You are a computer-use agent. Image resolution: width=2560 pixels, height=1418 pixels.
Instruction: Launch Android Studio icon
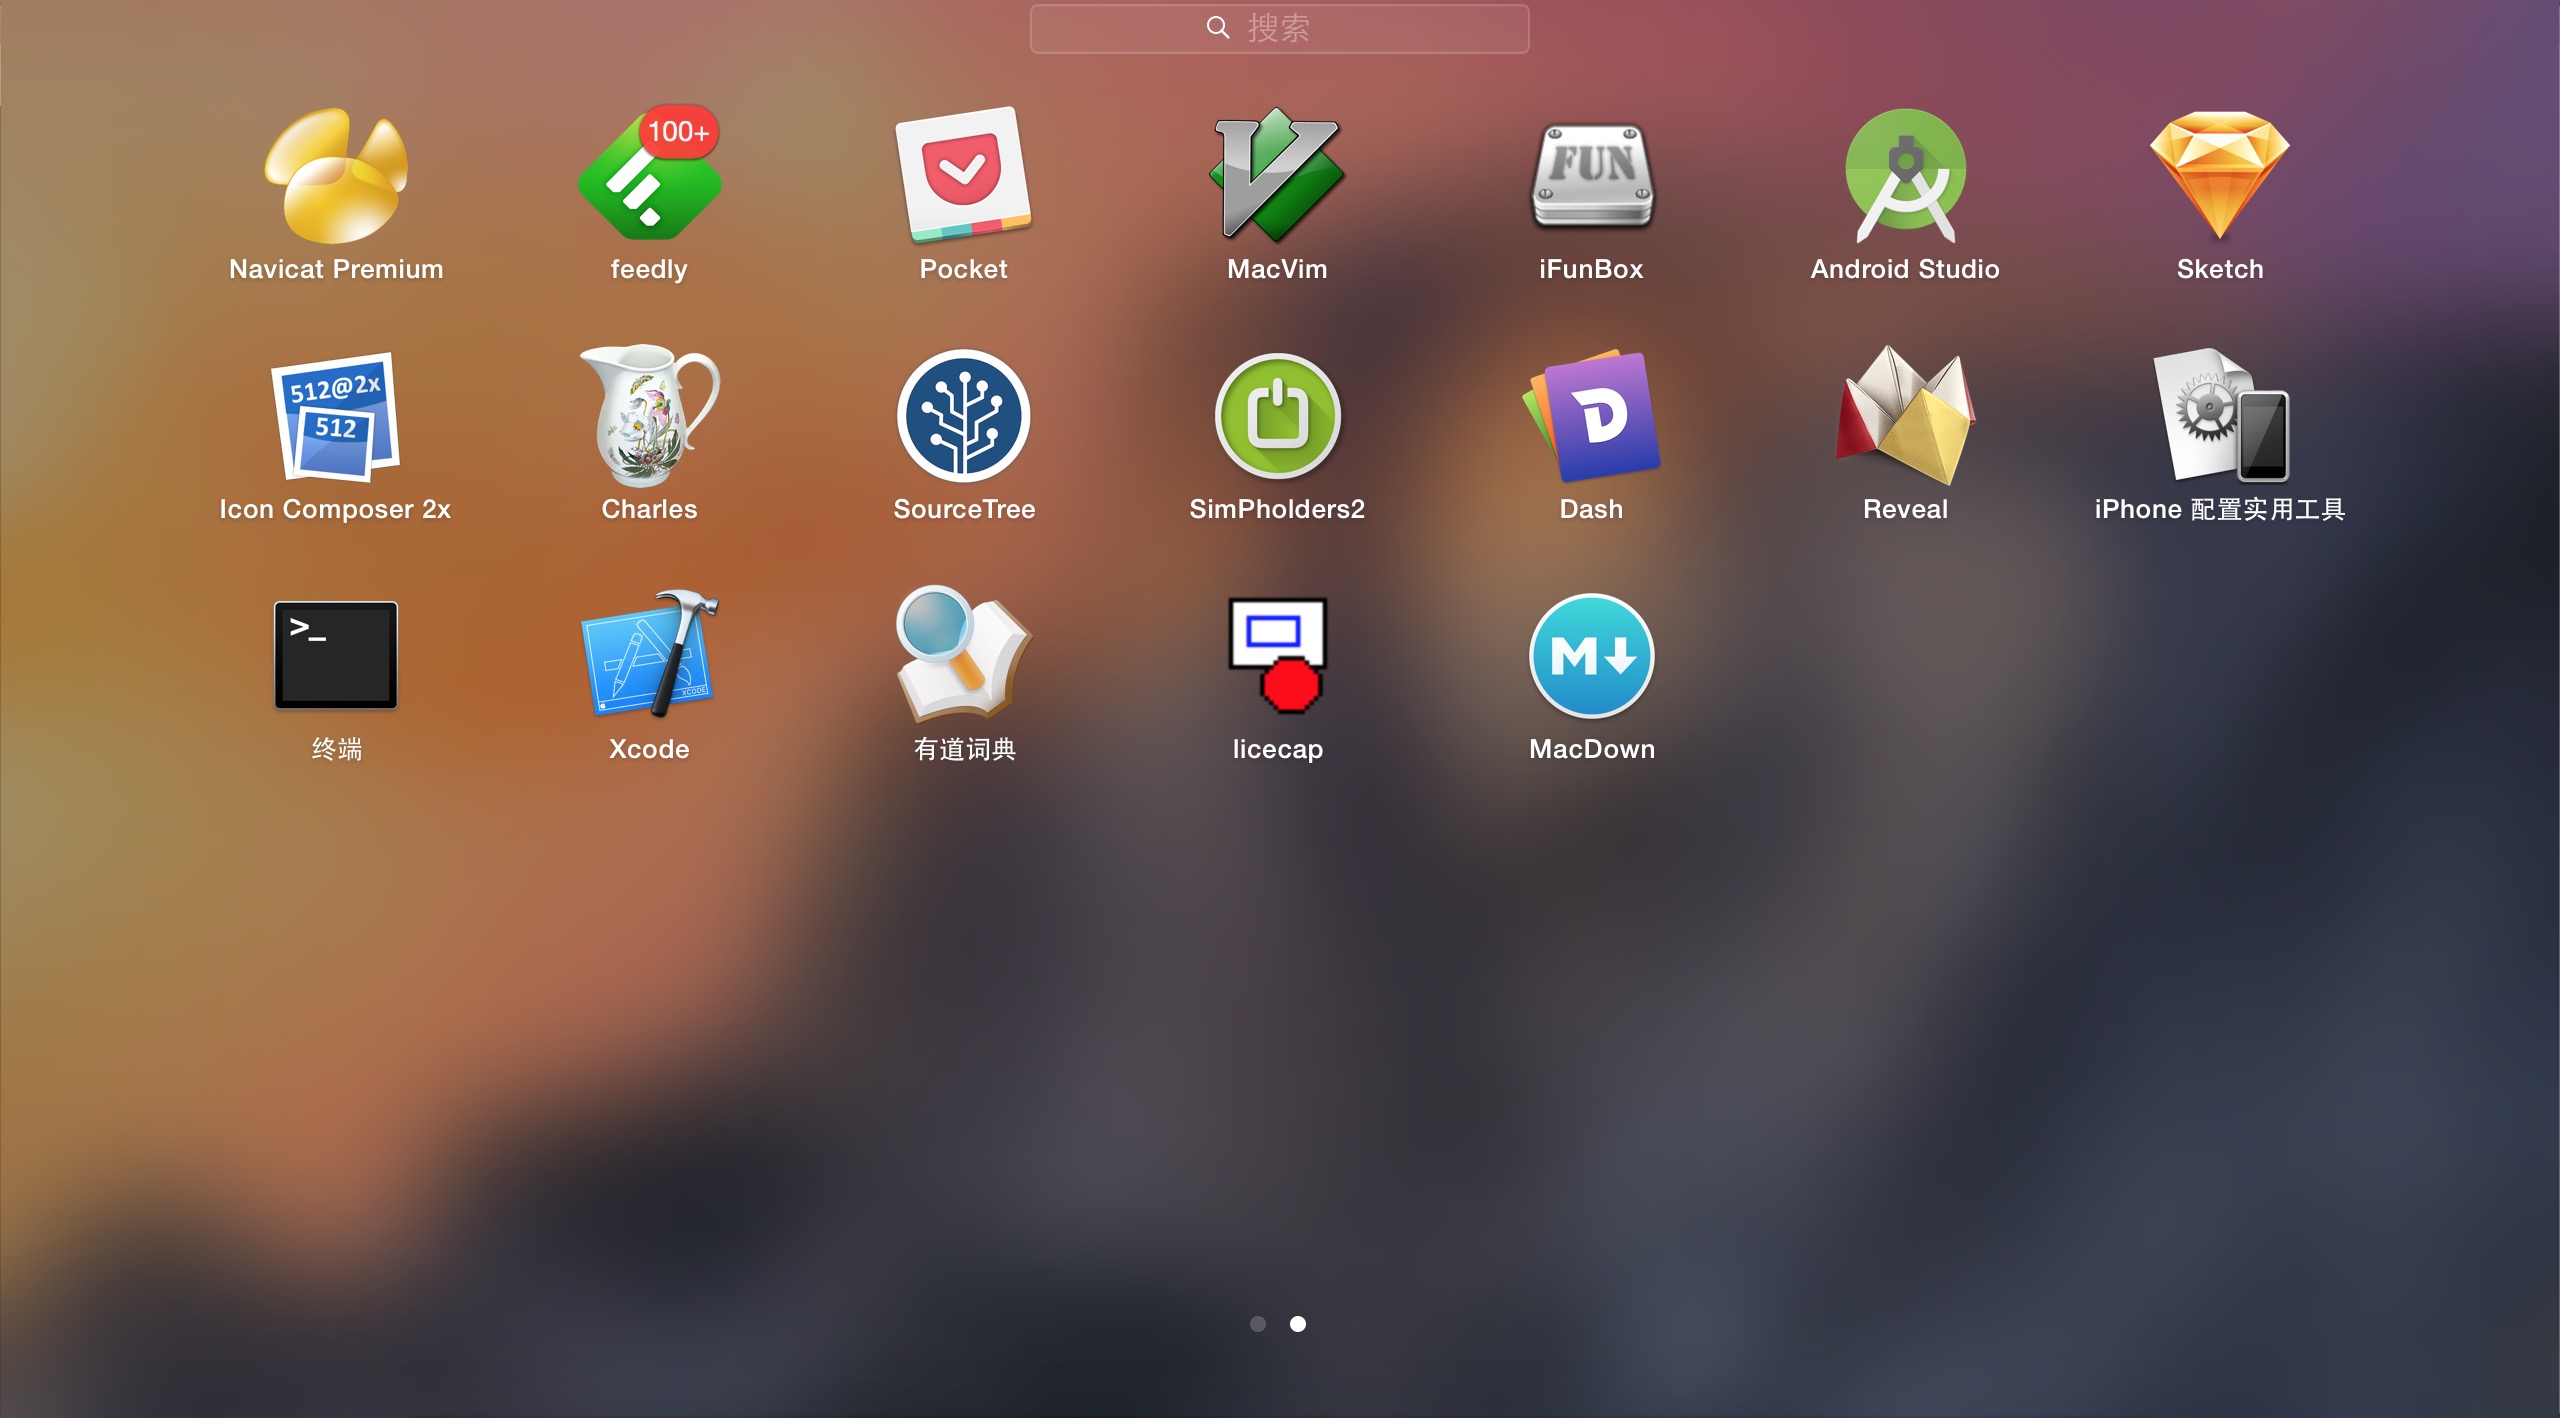1906,176
